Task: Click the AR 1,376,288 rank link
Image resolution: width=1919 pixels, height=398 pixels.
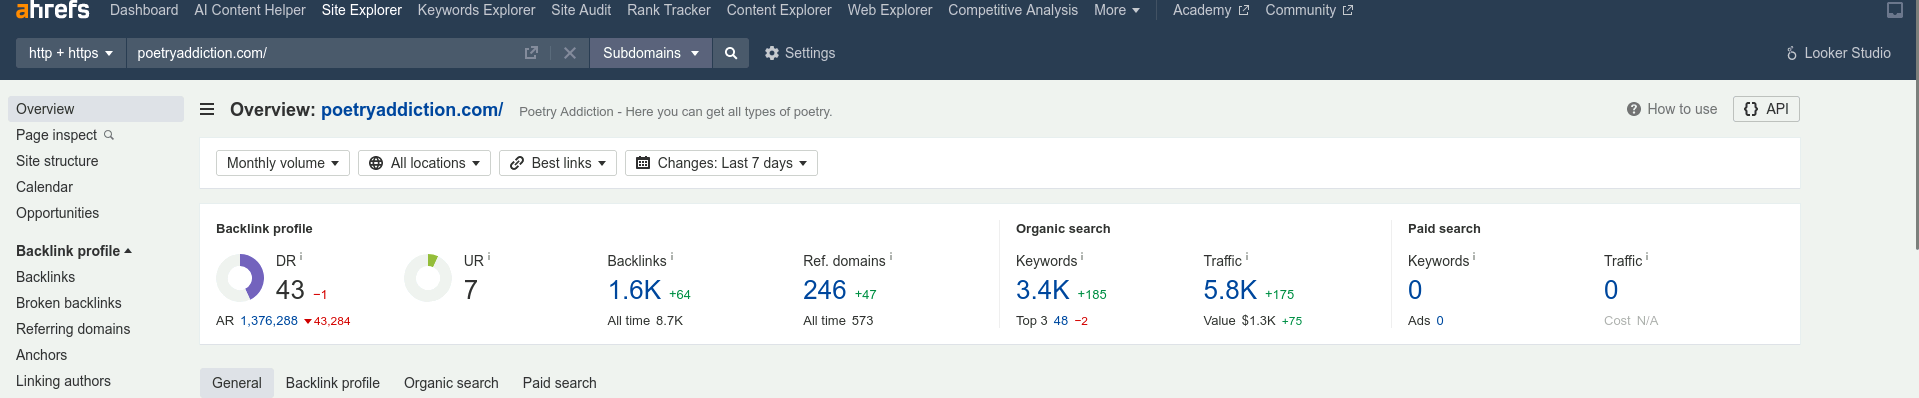Action: 269,321
